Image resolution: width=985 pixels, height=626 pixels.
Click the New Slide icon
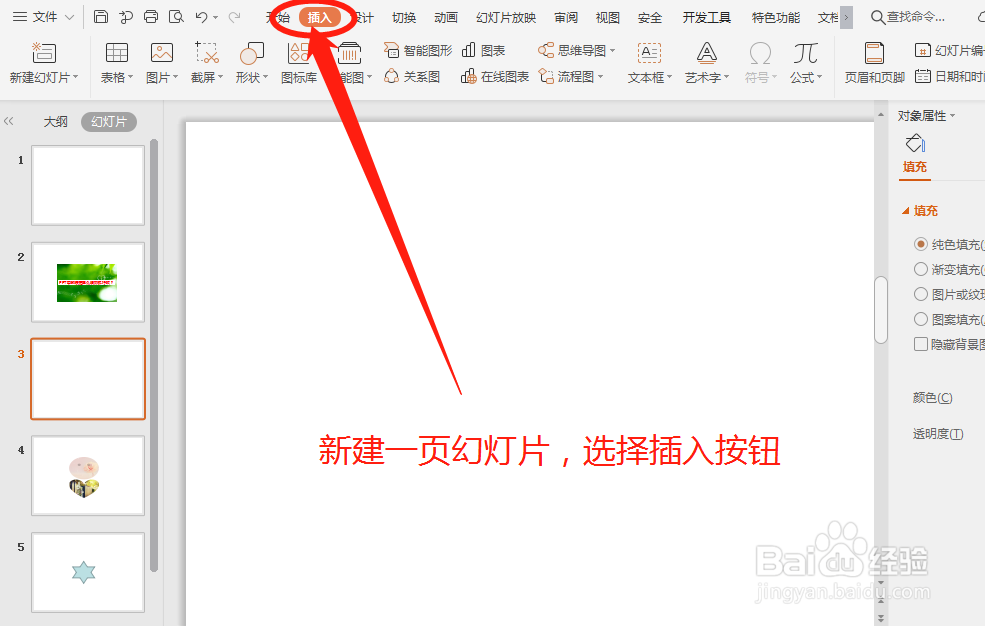coord(44,53)
